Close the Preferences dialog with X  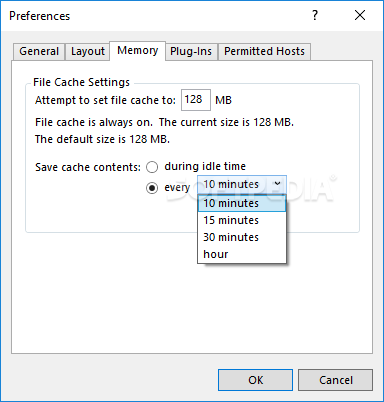360,15
